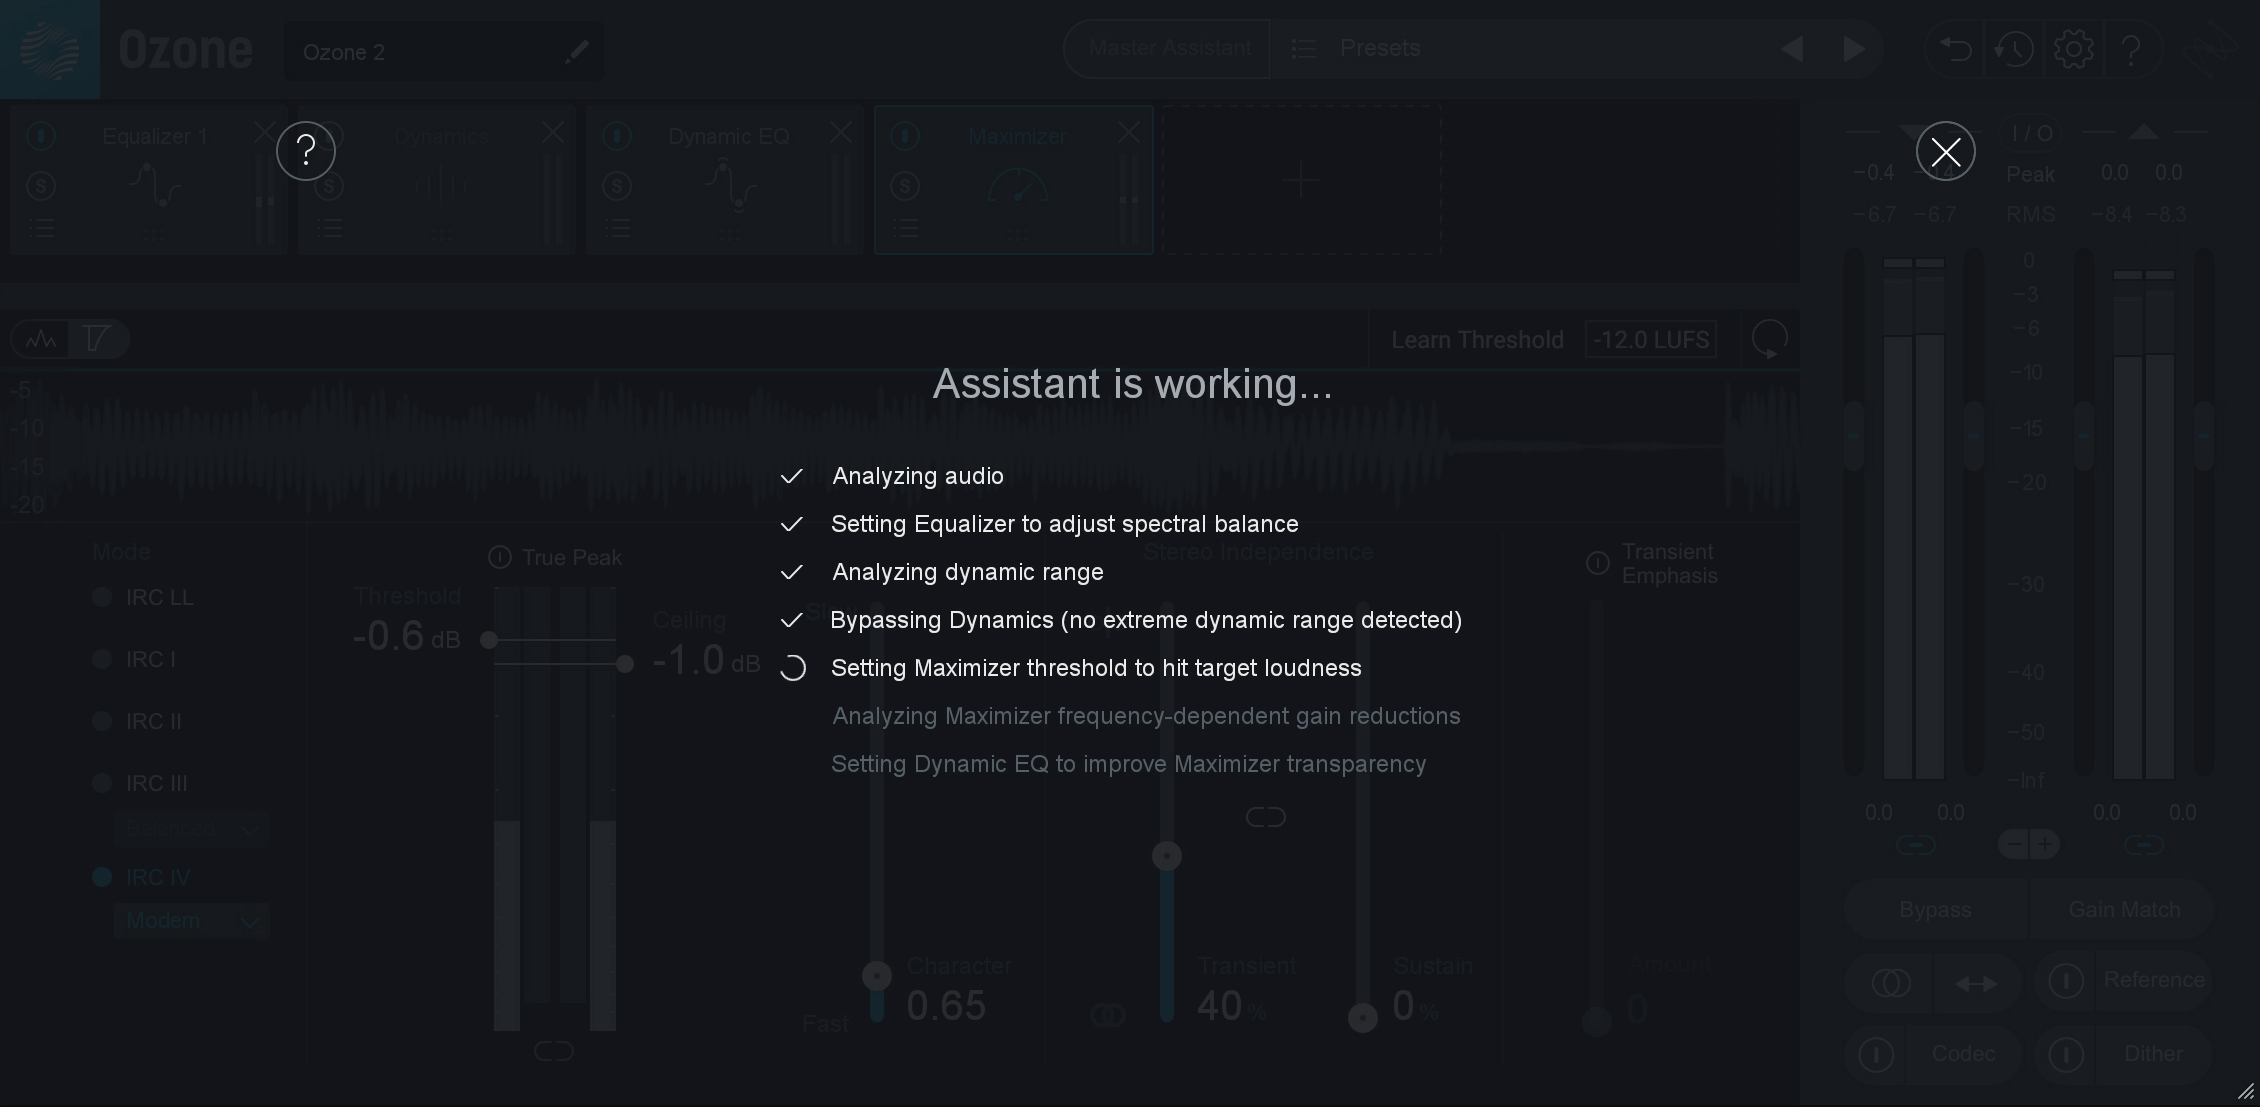The height and width of the screenshot is (1107, 2261).
Task: Go to next preset arrow
Action: click(x=1854, y=49)
